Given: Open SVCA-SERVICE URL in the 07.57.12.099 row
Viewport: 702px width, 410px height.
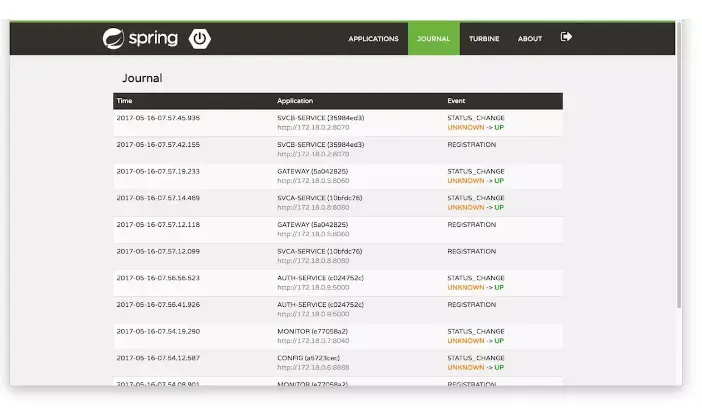Looking at the screenshot, I should click(313, 261).
